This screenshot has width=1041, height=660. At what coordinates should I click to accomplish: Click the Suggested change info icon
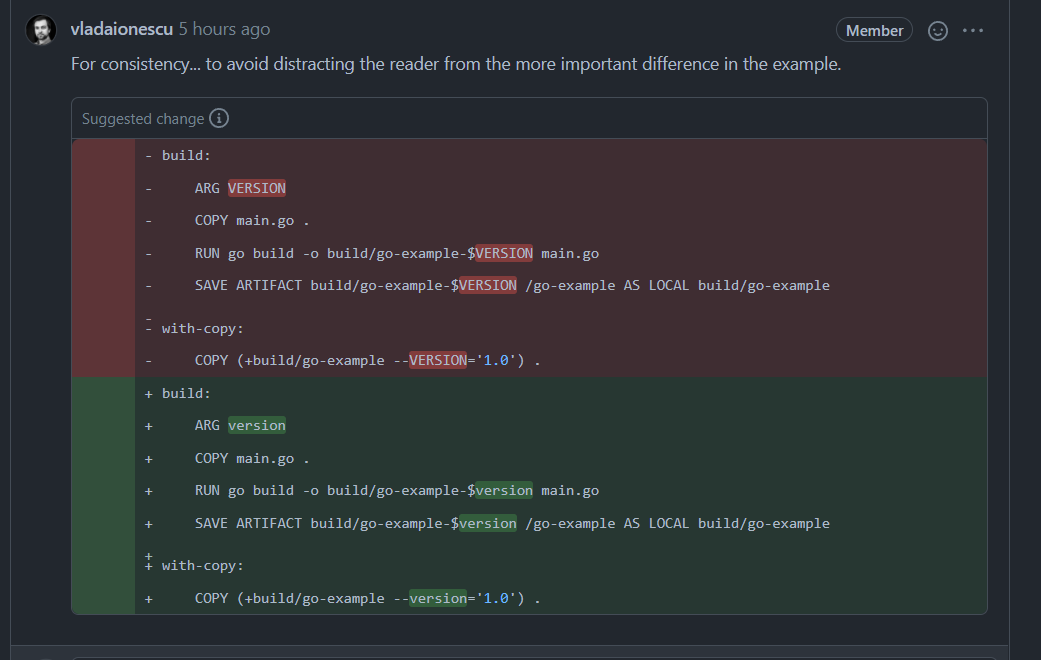(218, 117)
